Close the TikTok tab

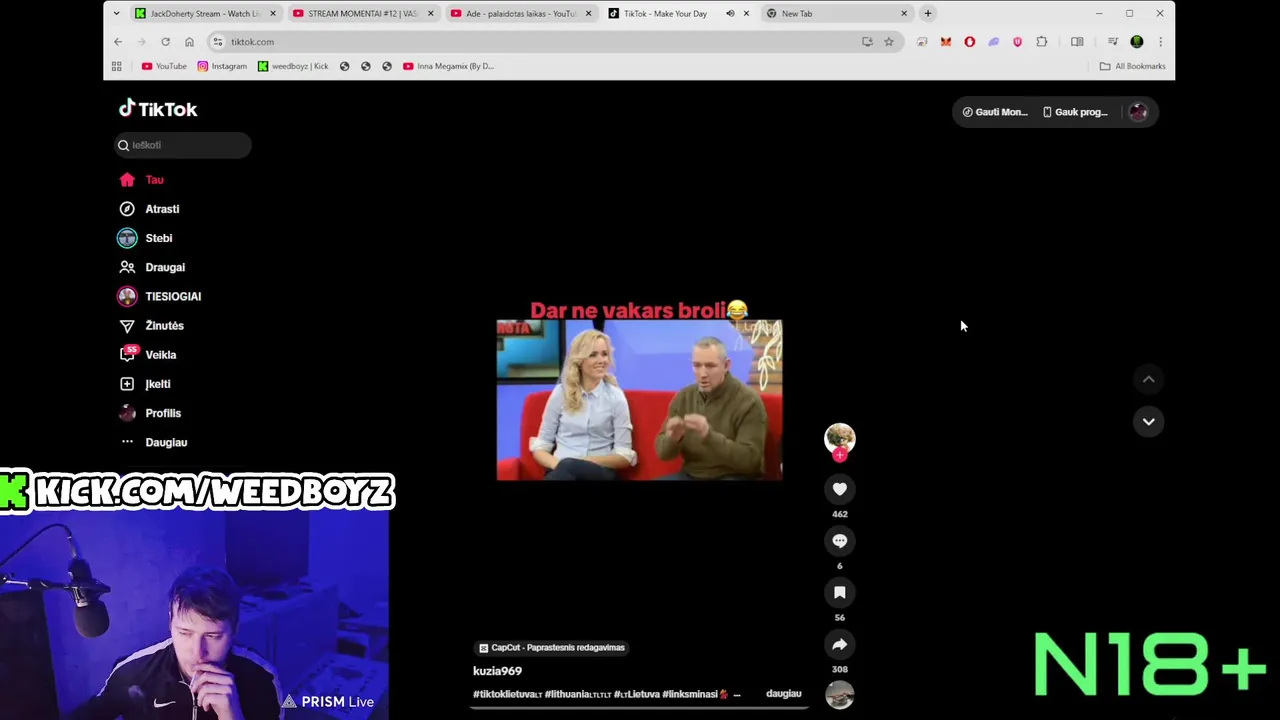point(746,14)
